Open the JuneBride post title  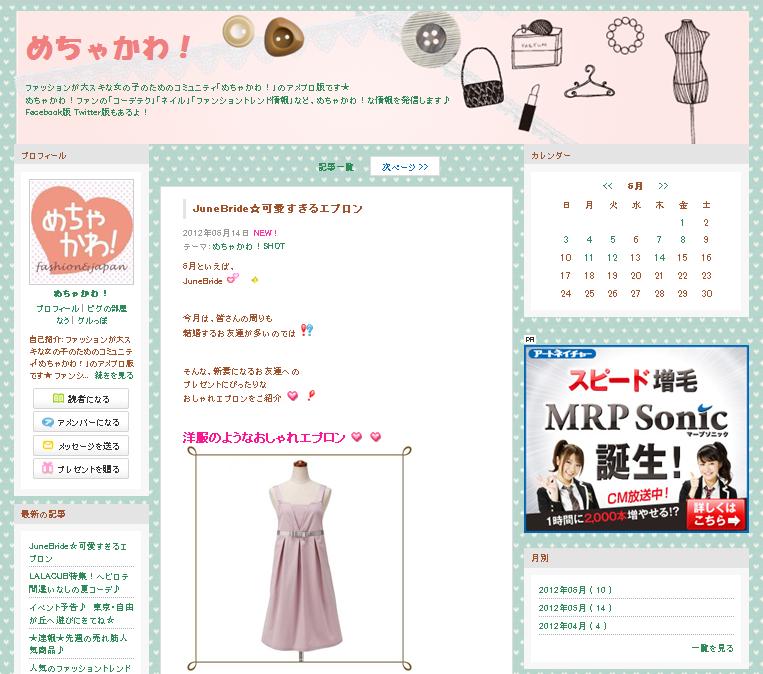[x=278, y=209]
